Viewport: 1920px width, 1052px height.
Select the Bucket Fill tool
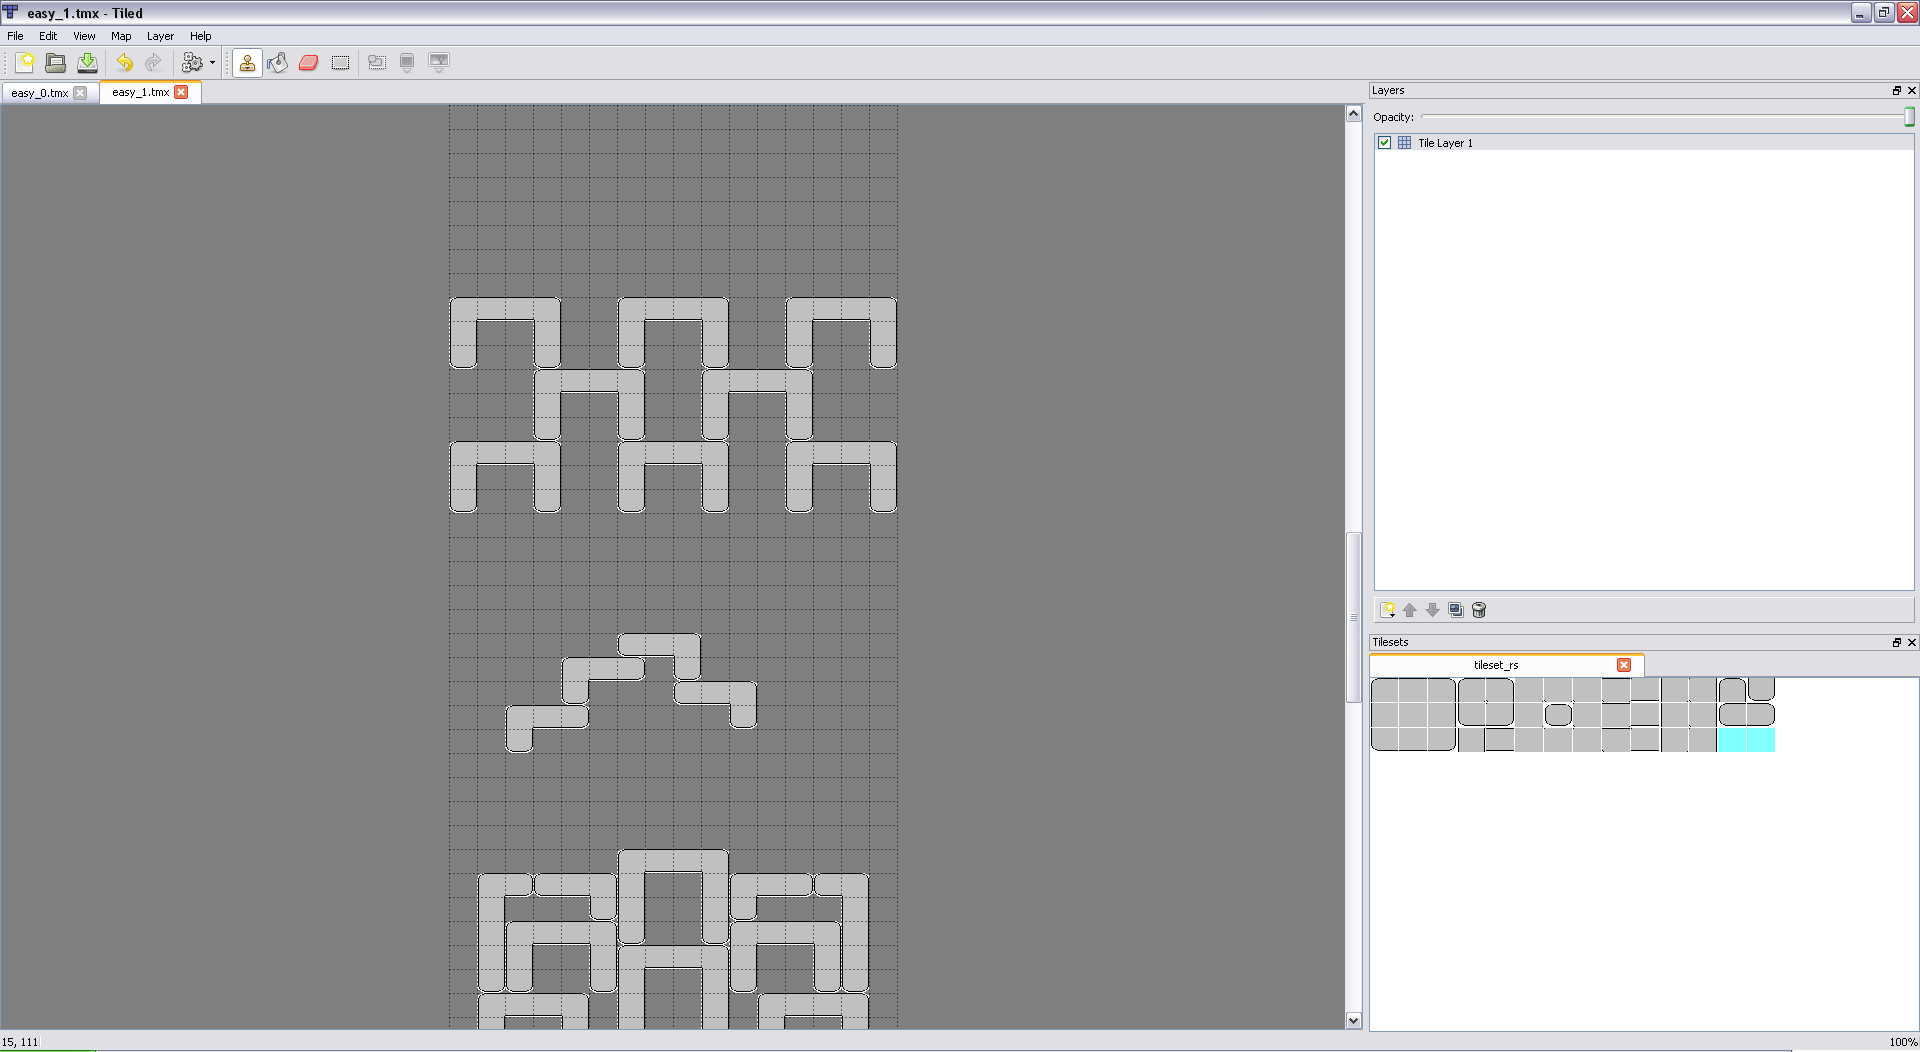pyautogui.click(x=278, y=63)
